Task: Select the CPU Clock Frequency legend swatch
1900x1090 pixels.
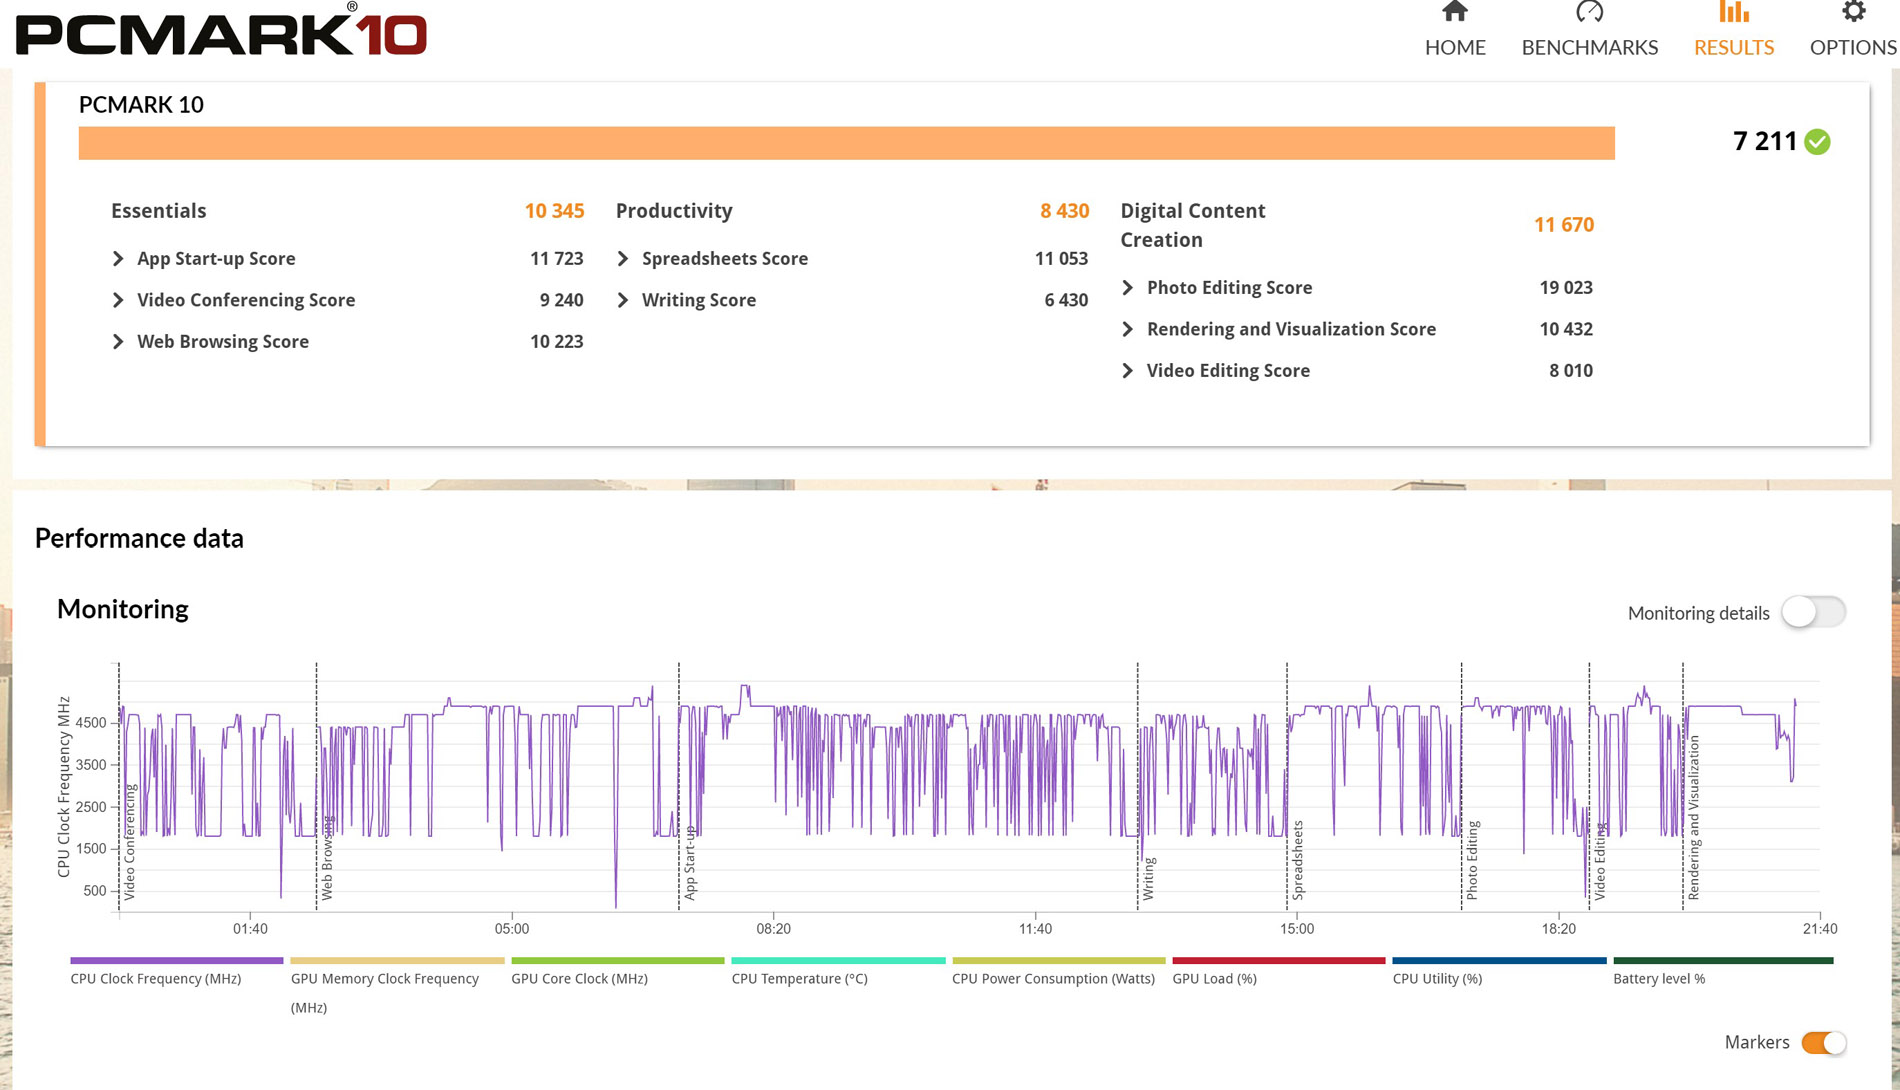Action: click(x=176, y=960)
